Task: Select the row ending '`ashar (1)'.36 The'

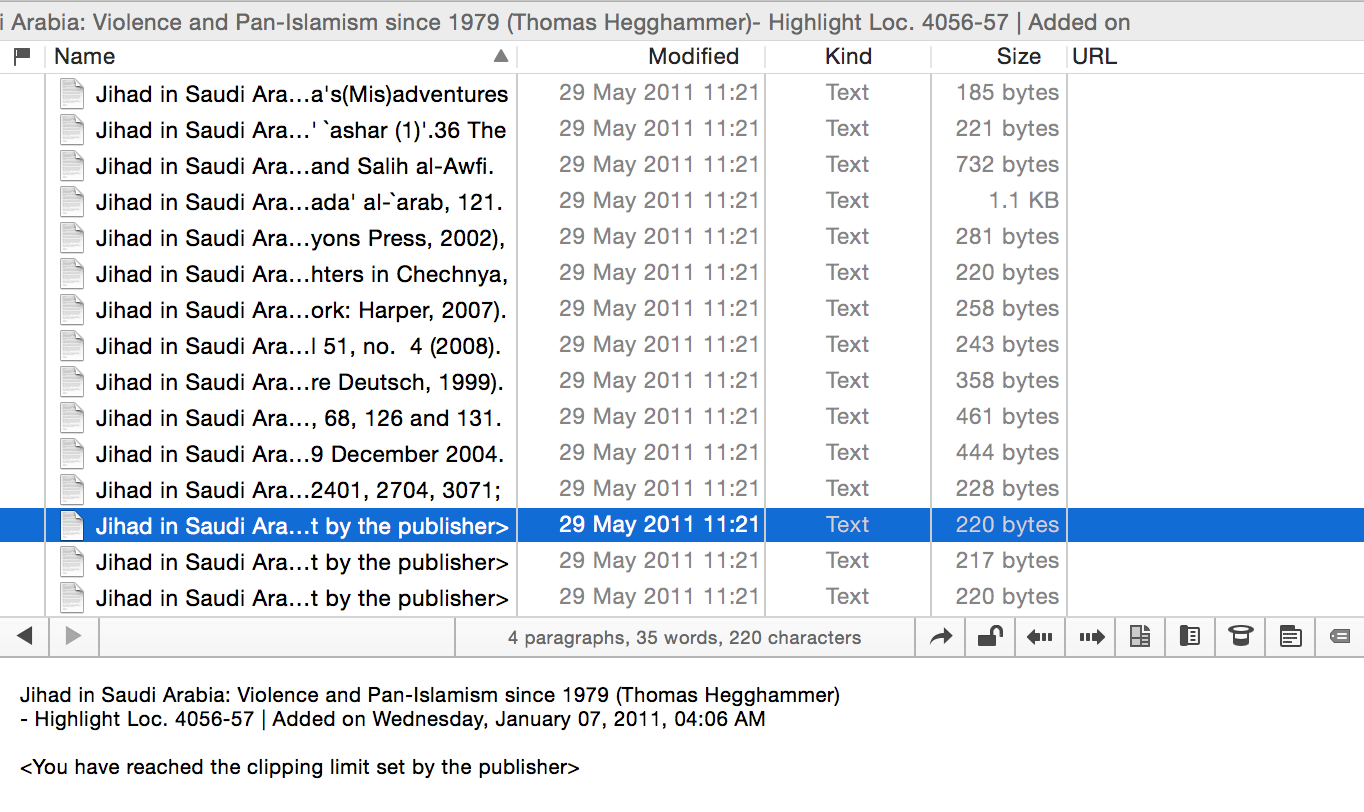Action: pos(682,129)
